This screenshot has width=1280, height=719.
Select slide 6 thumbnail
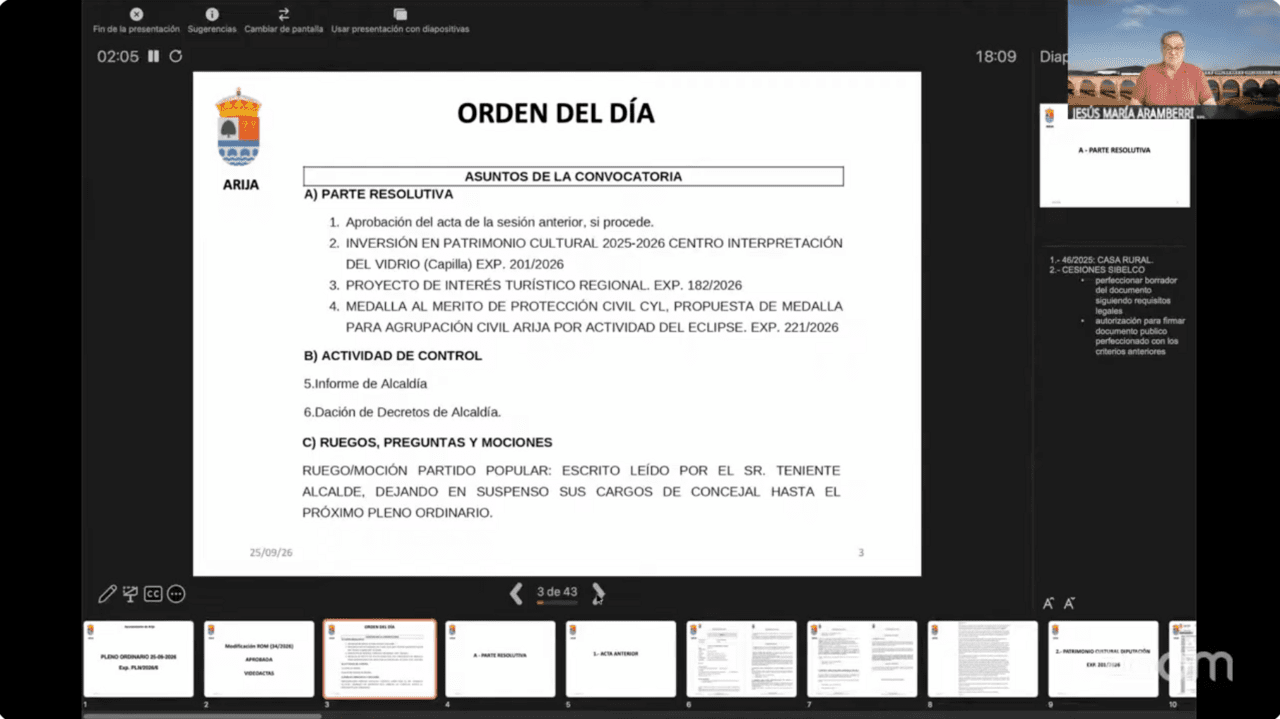tap(741, 659)
